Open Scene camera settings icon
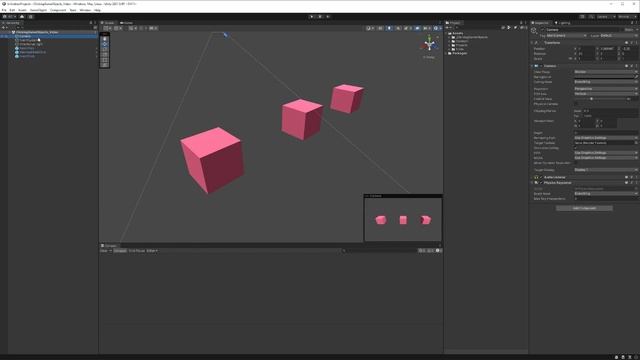 [x=426, y=28]
